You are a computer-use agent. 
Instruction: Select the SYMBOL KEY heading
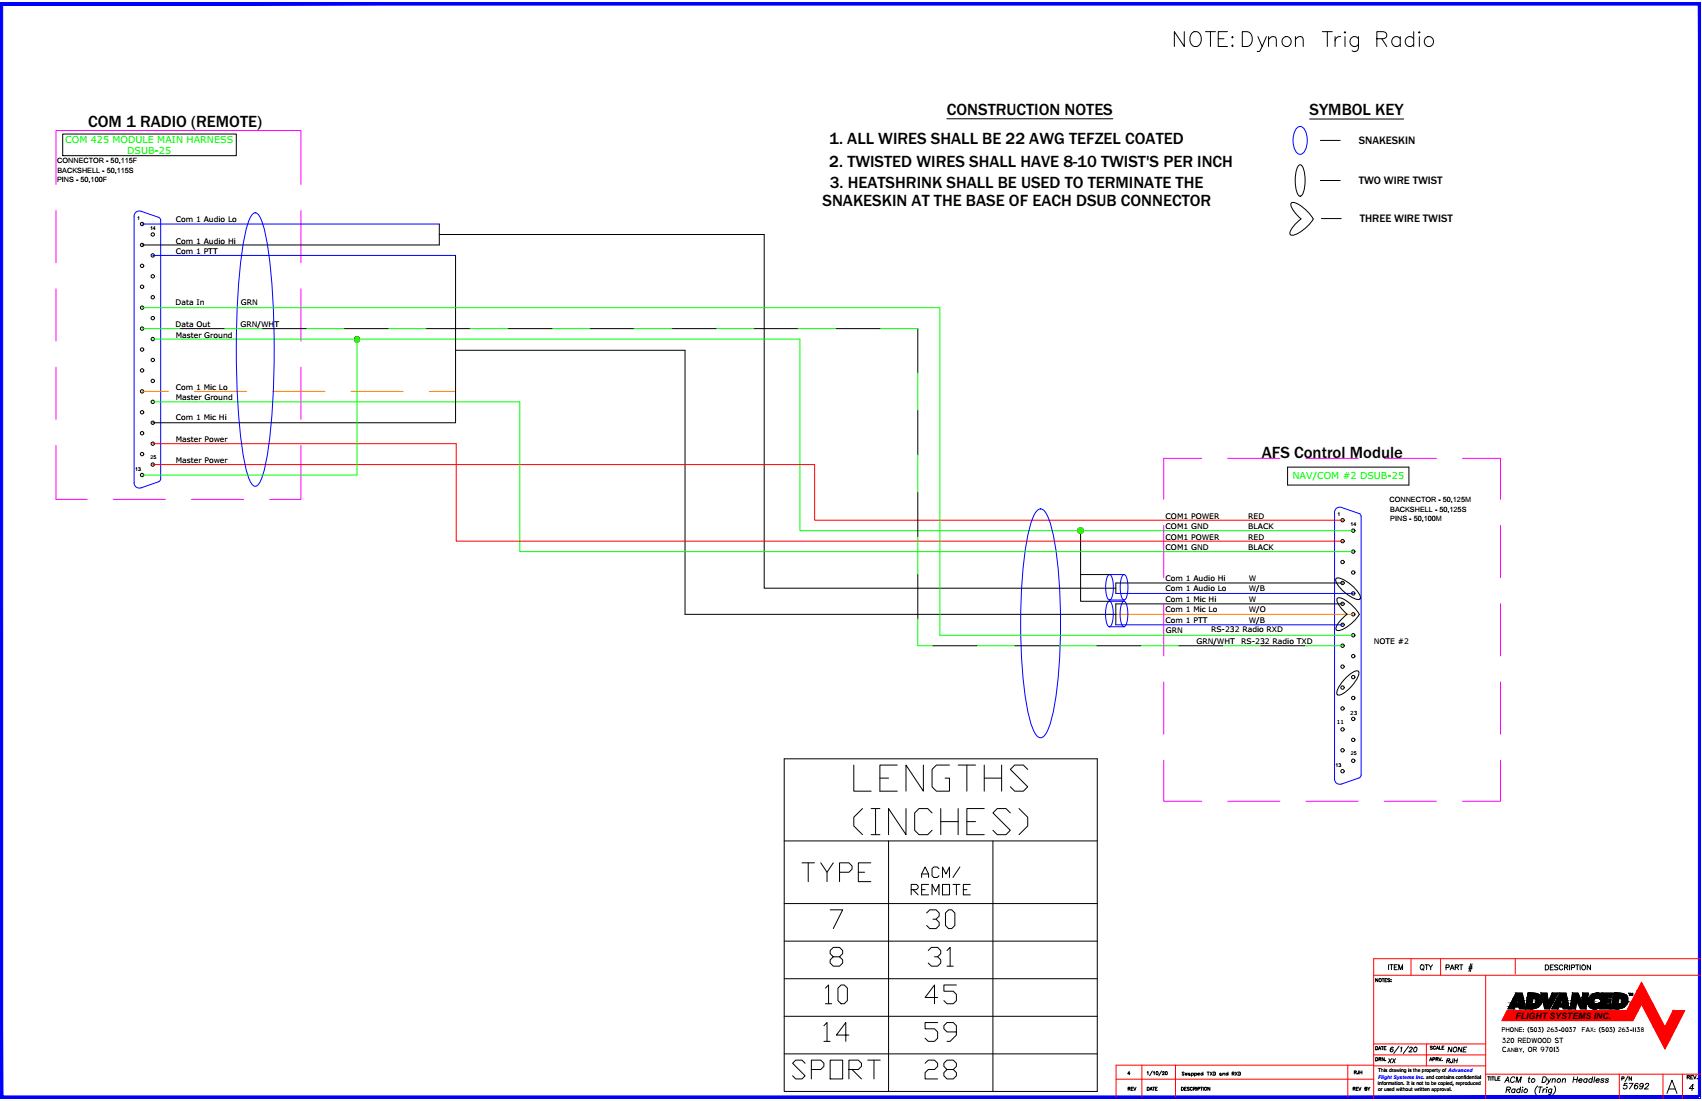[x=1356, y=110]
